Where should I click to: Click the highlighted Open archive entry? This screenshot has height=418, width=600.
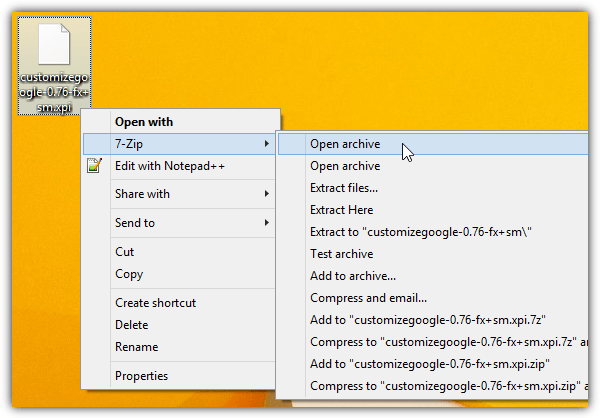[x=433, y=144]
